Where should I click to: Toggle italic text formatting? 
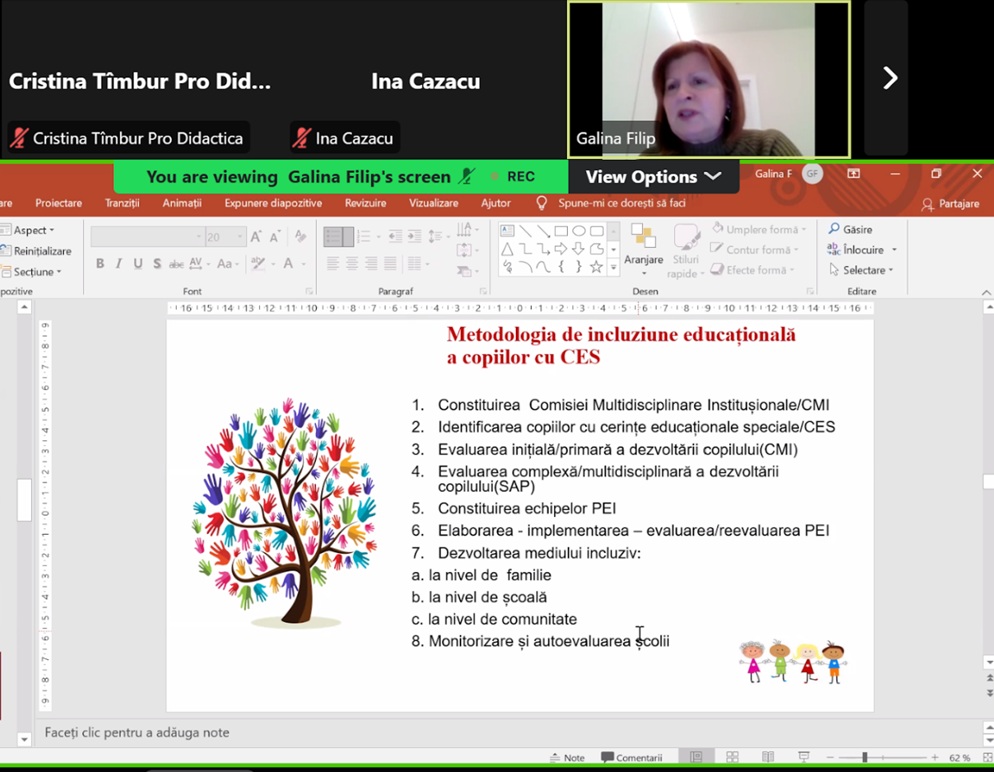tap(119, 264)
